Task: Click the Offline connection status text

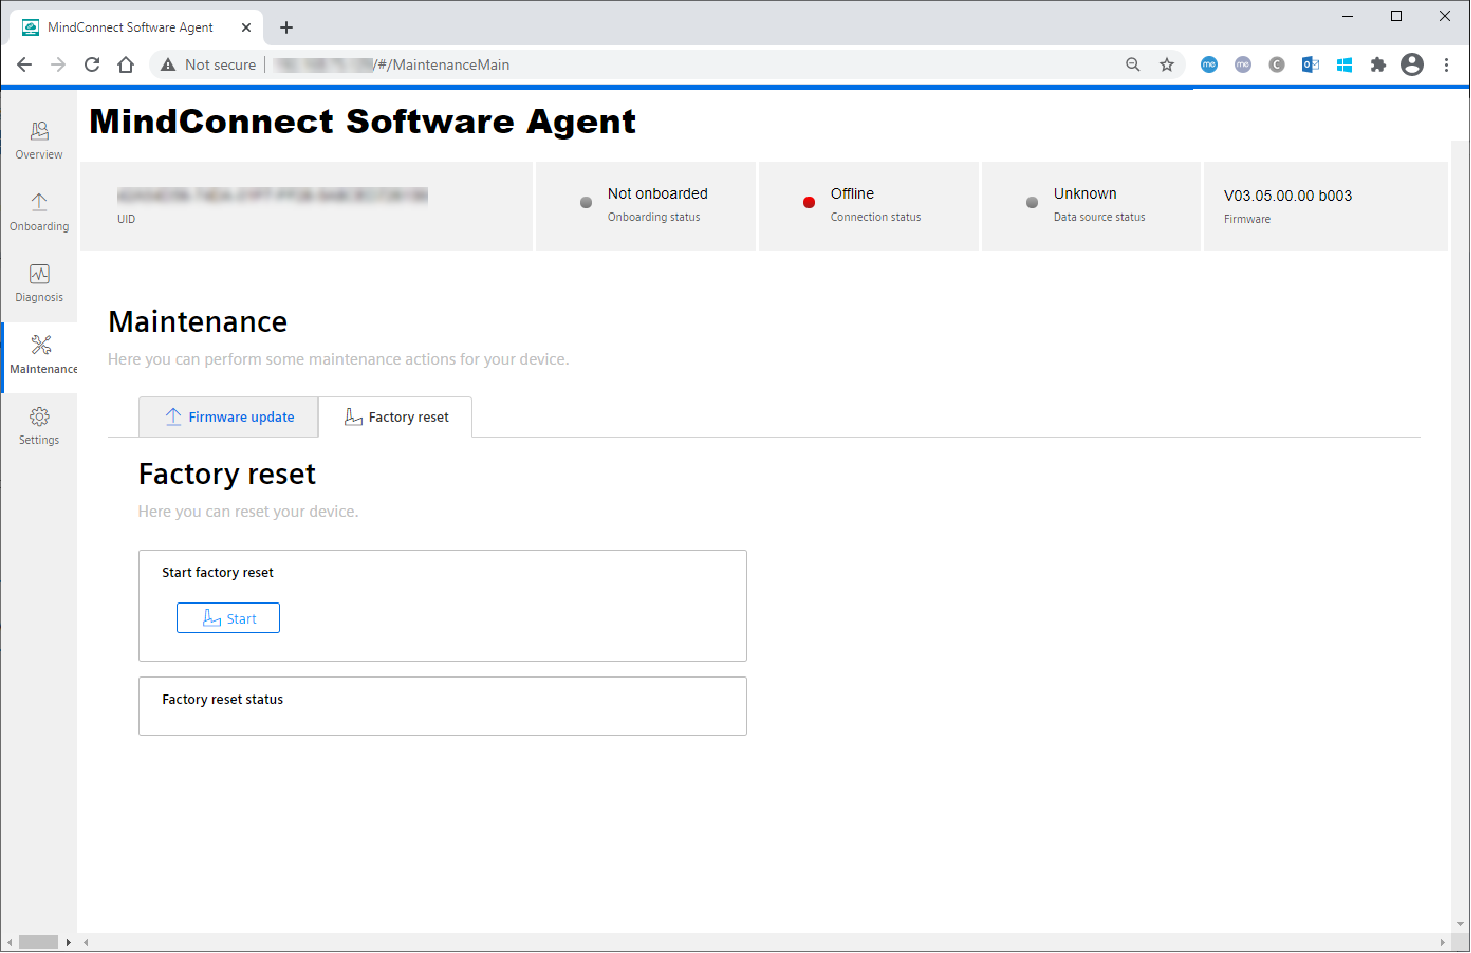Action: point(852,194)
